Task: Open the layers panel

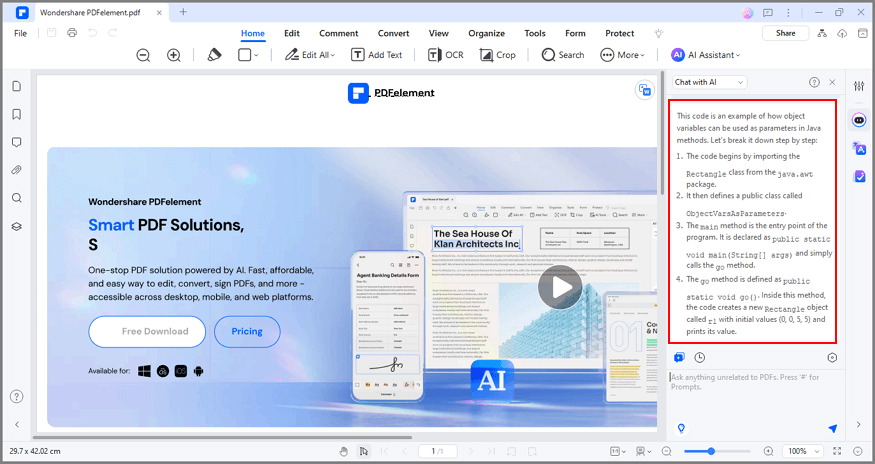Action: click(17, 226)
